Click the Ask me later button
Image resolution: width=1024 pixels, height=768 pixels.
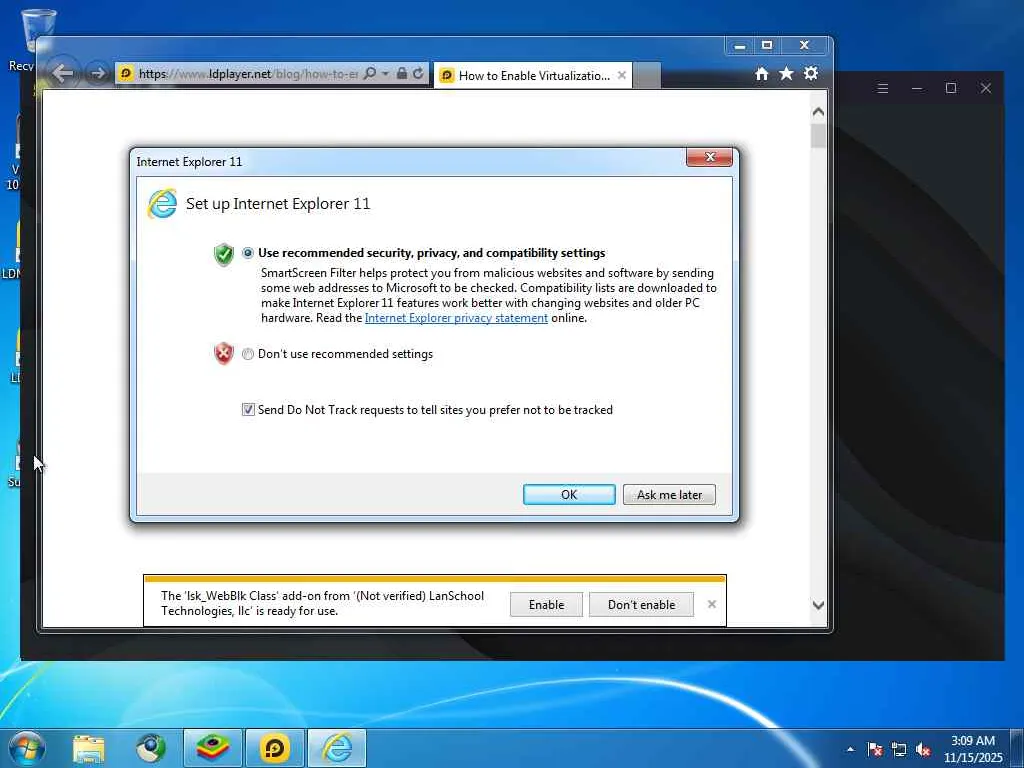pos(669,494)
